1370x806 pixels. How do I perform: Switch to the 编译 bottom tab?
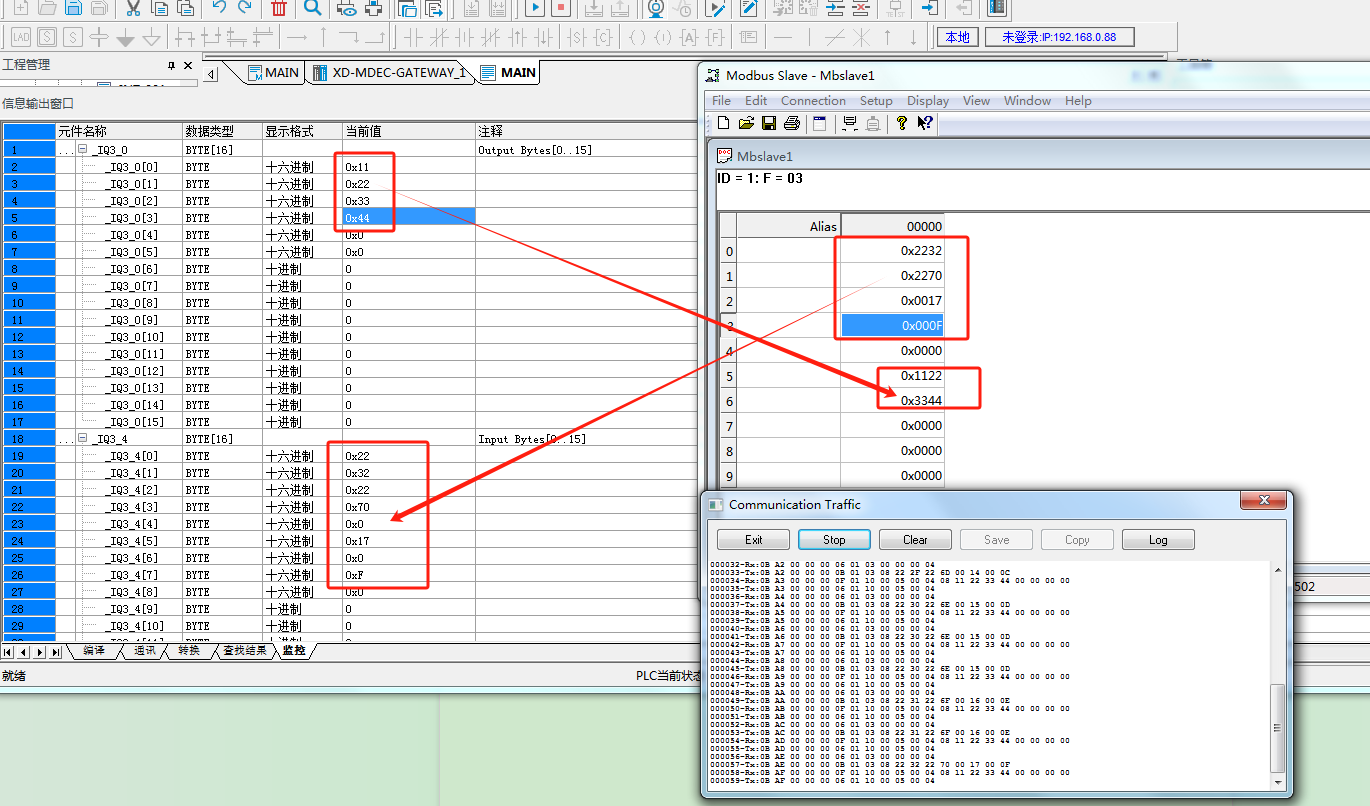[94, 651]
